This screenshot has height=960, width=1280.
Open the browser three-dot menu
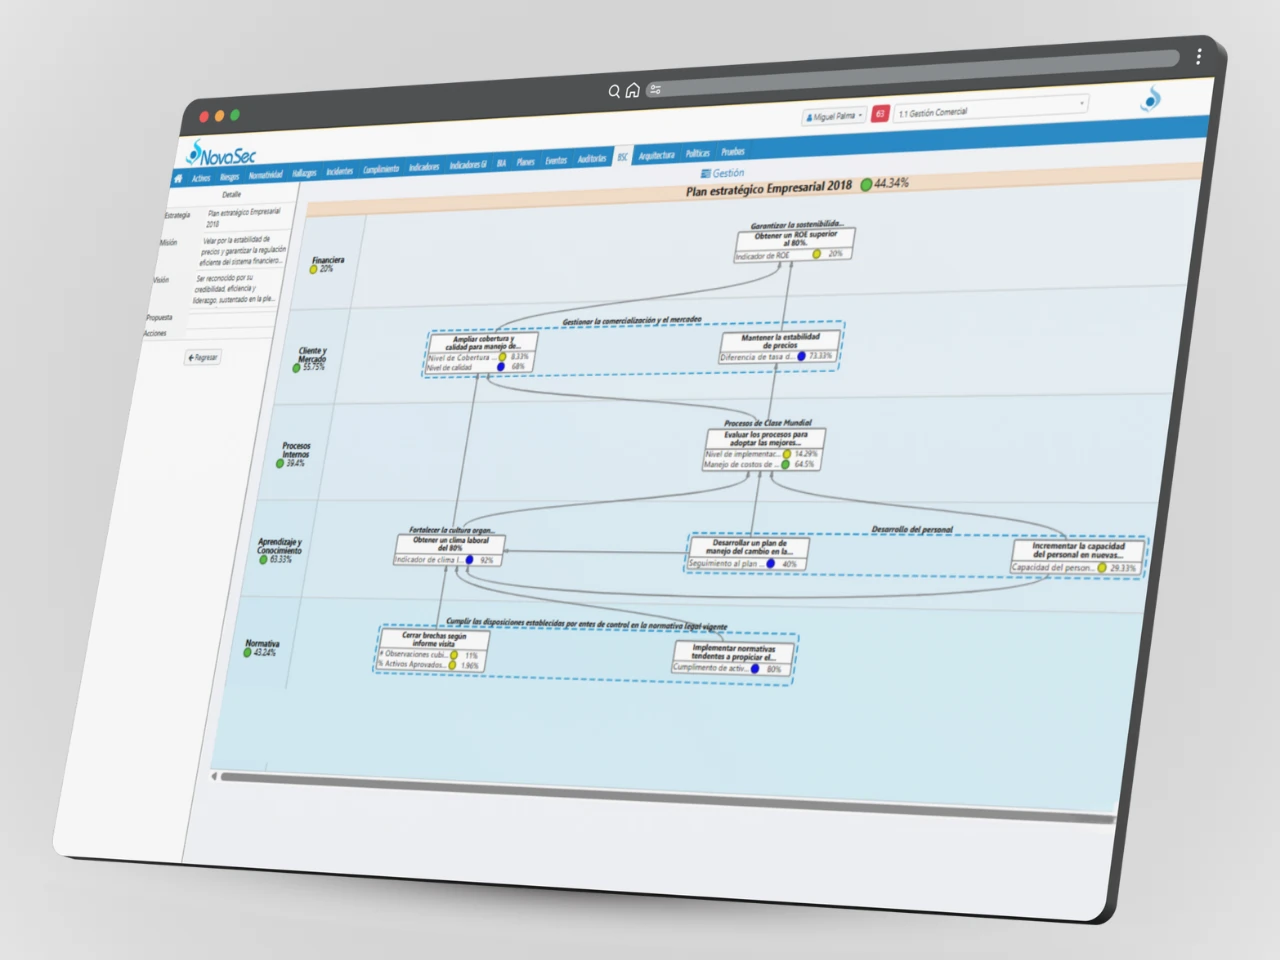point(1198,57)
